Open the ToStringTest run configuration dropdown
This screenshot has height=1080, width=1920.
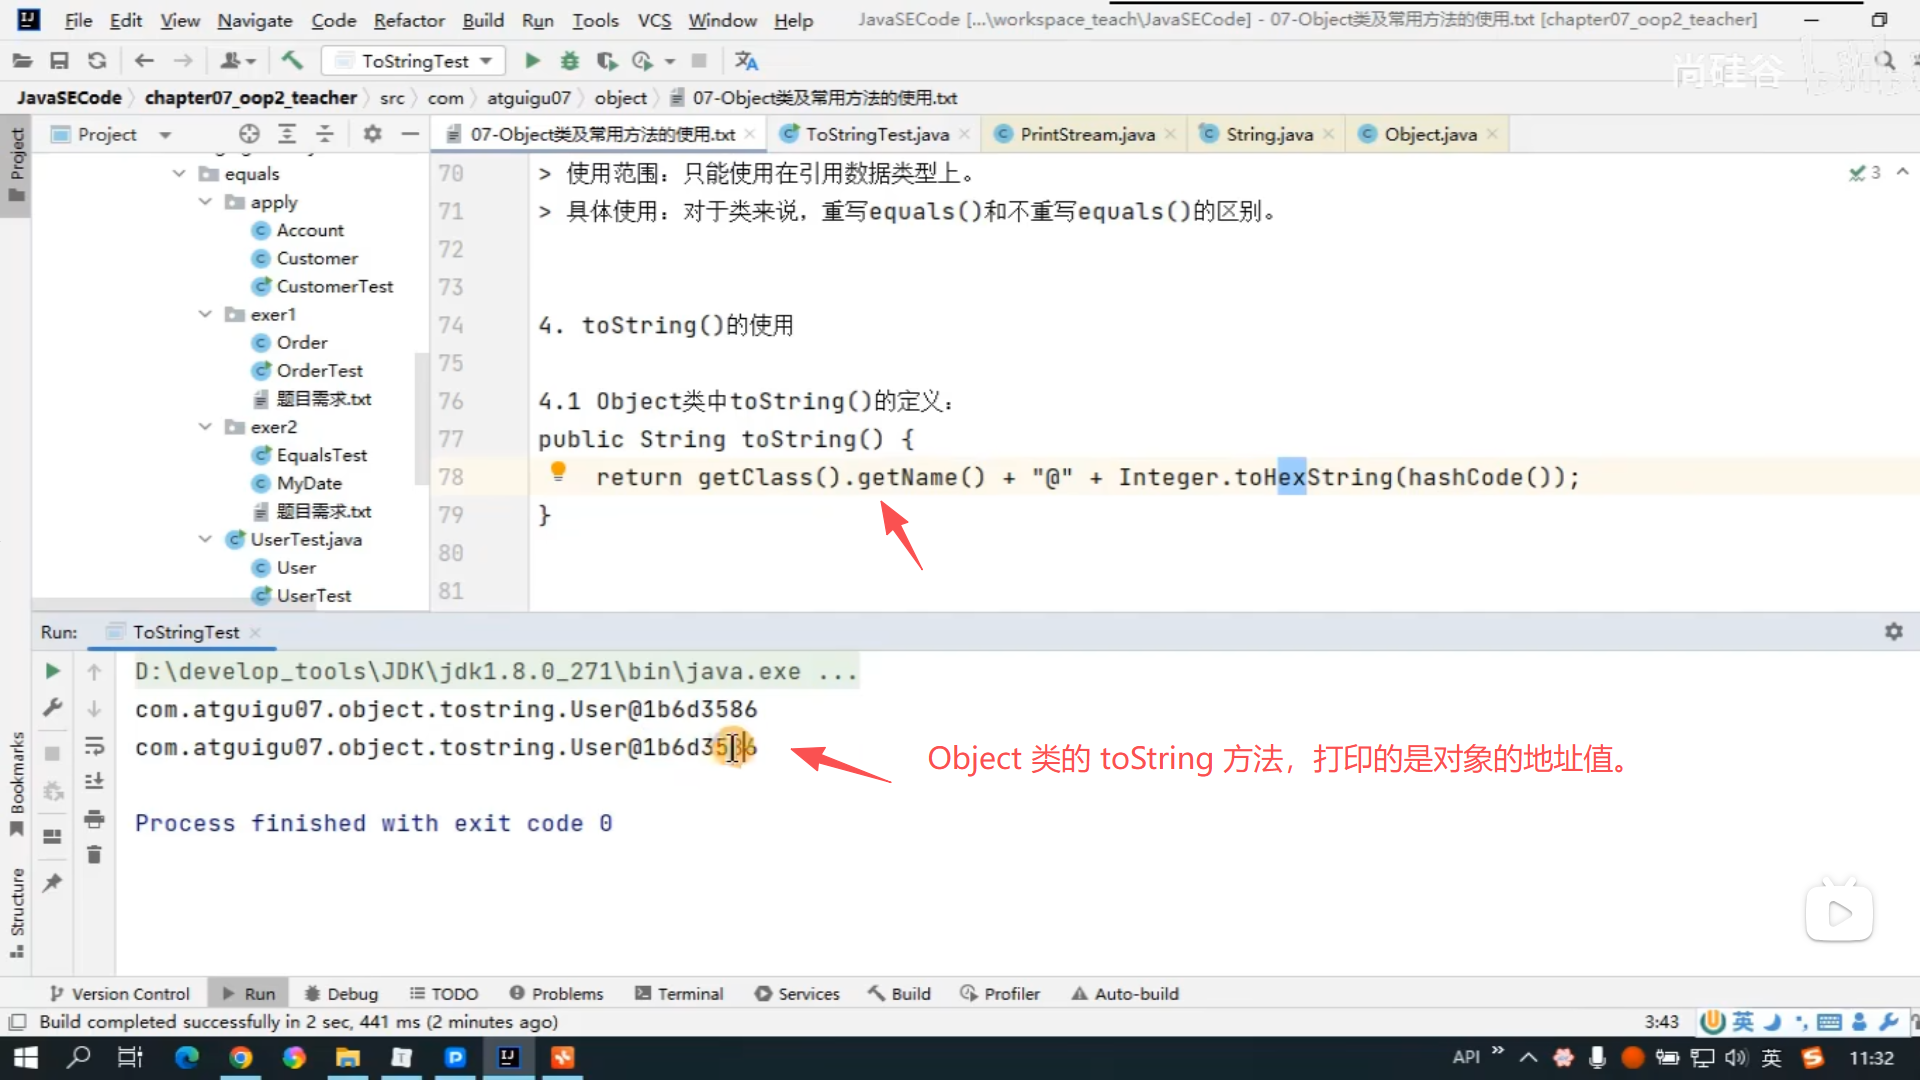[416, 61]
